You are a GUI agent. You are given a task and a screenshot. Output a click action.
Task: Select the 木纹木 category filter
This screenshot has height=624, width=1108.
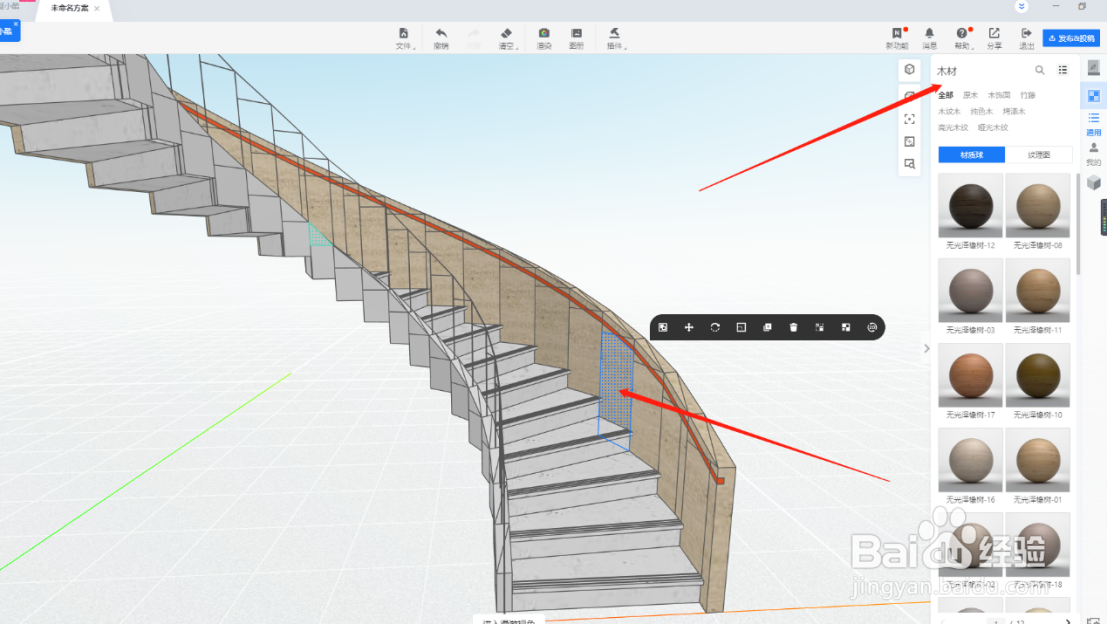click(x=949, y=111)
